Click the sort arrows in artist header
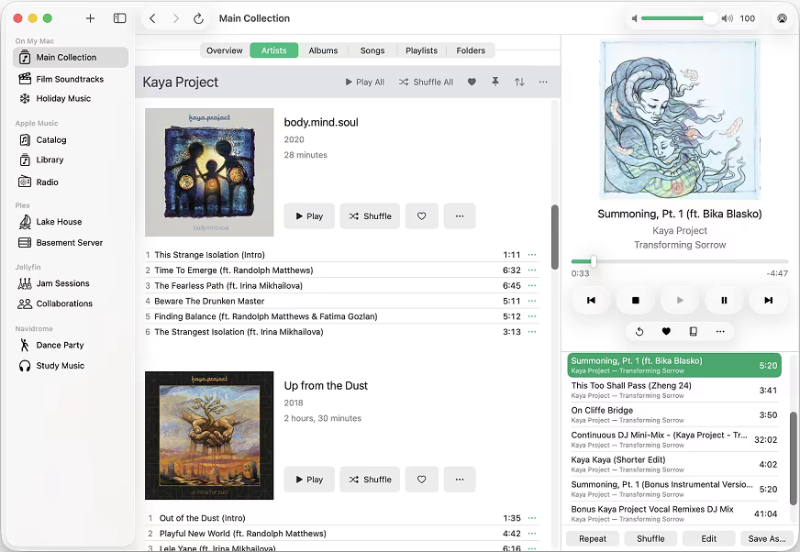The width and height of the screenshot is (800, 552). click(x=519, y=82)
